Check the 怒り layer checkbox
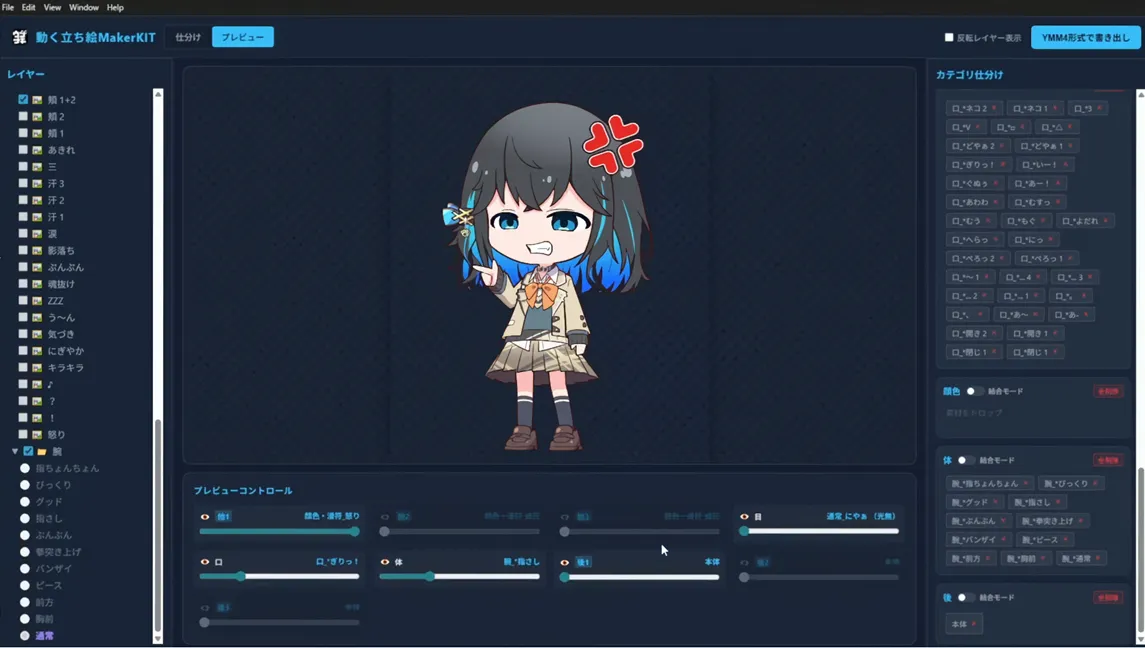The width and height of the screenshot is (1145, 648). (23, 434)
